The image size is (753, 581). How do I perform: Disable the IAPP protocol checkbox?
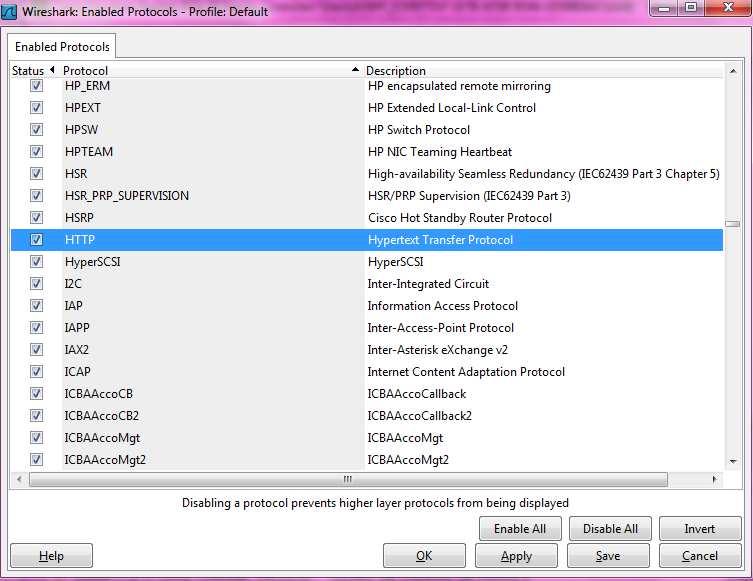click(36, 327)
